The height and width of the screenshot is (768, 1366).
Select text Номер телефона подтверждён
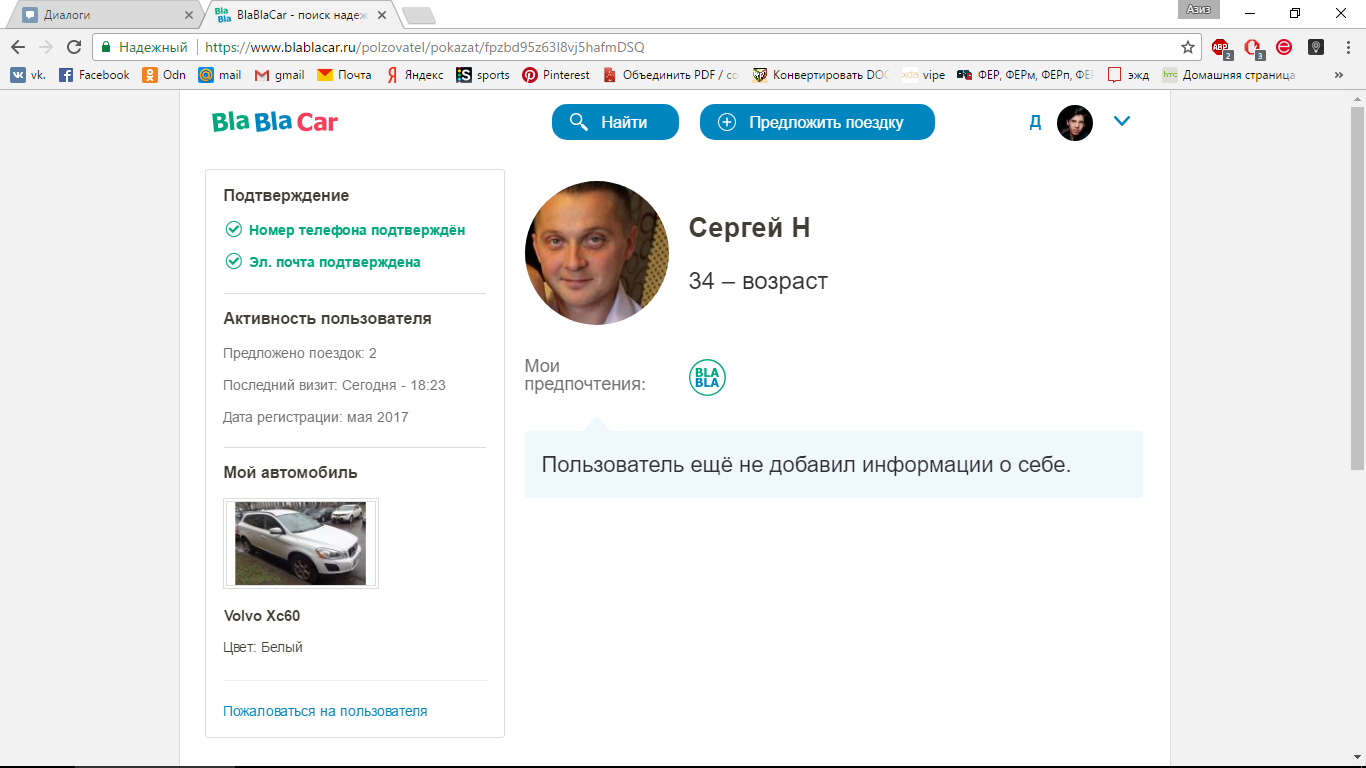357,230
